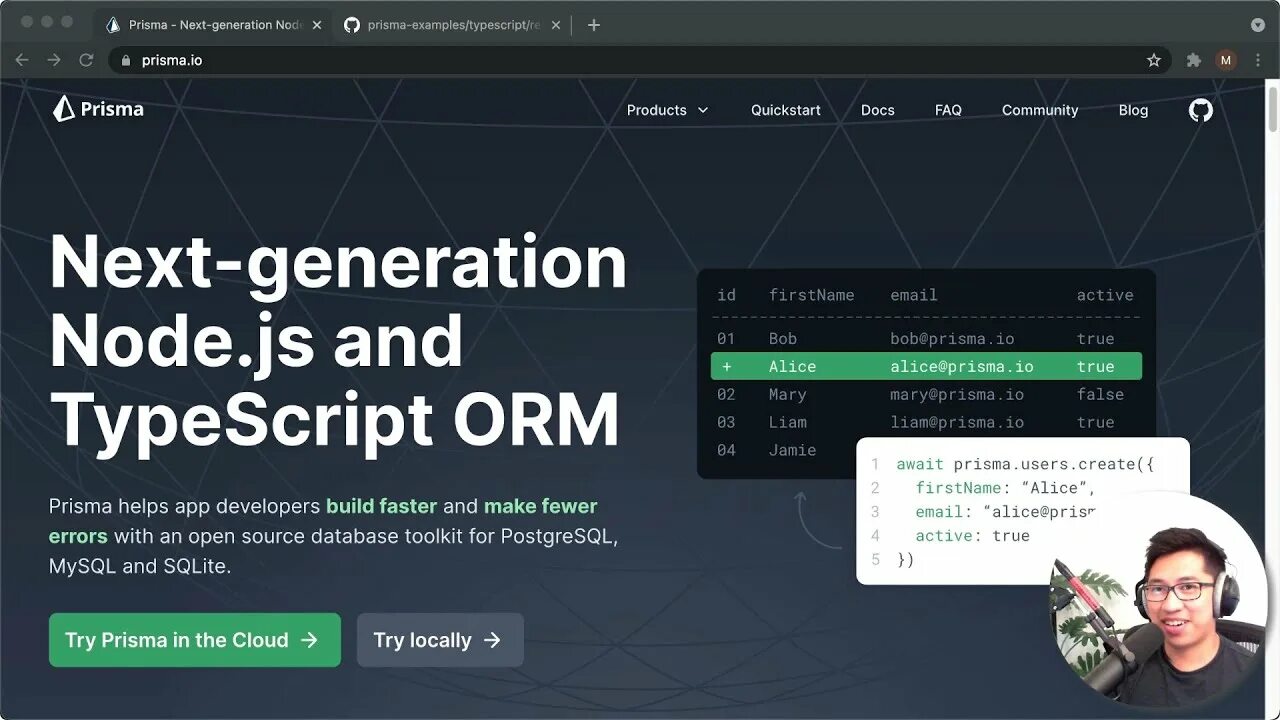Open a new tab with the plus icon
1280x720 pixels.
(594, 25)
